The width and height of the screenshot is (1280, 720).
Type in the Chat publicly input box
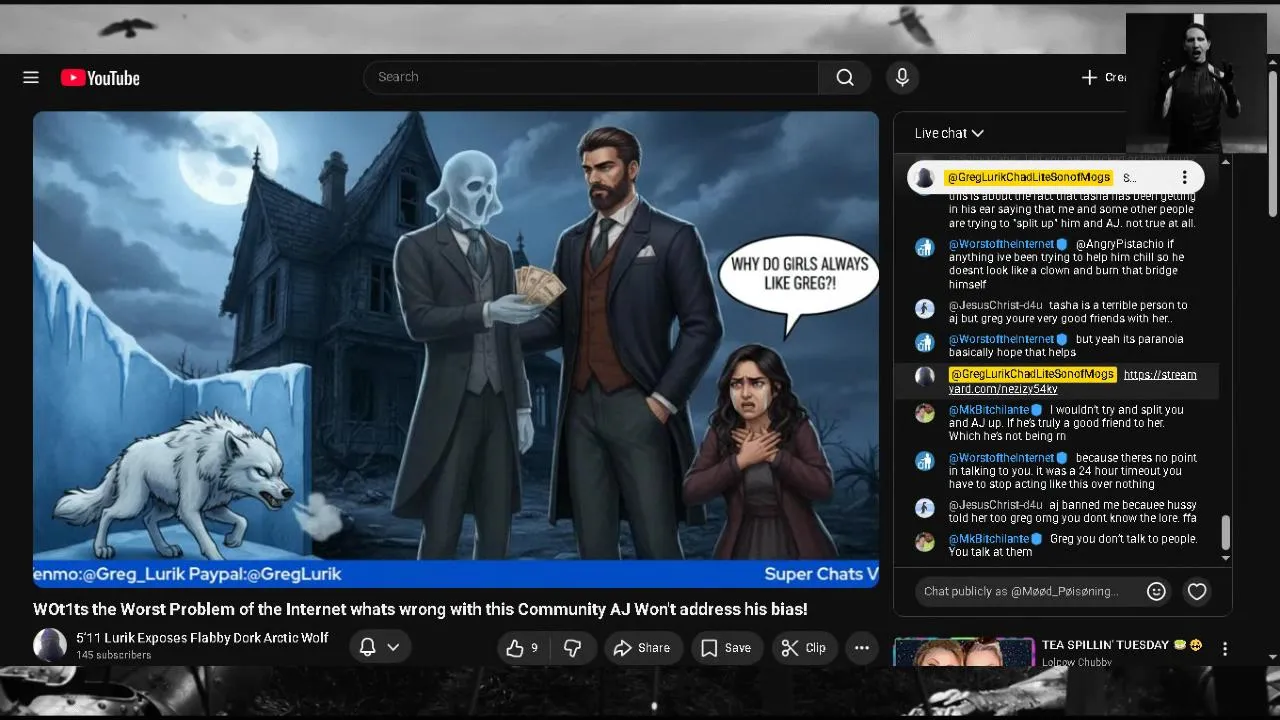(1022, 591)
